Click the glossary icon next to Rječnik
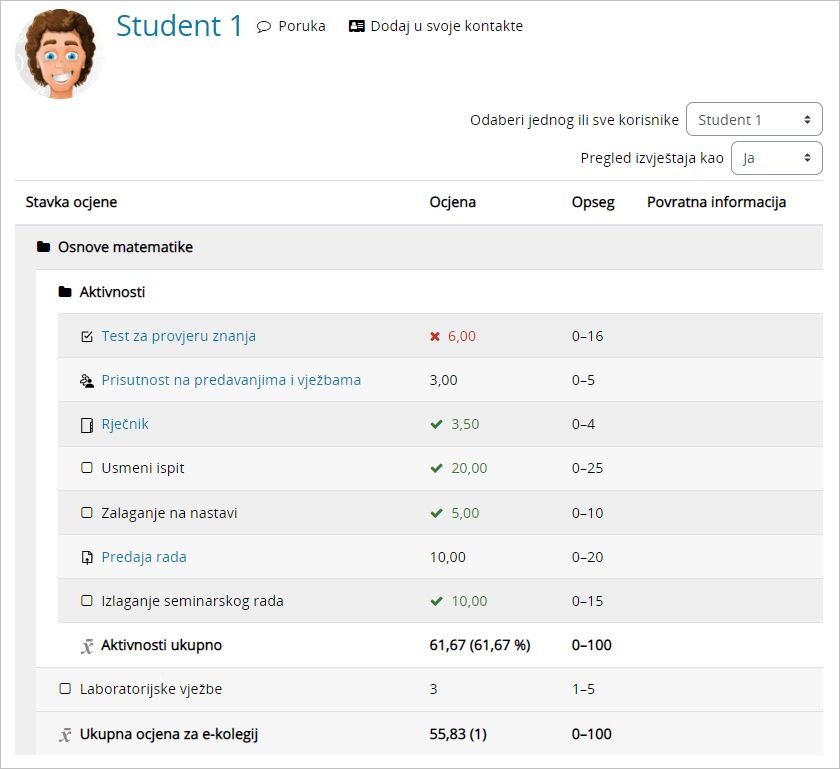Image resolution: width=840 pixels, height=769 pixels. point(87,425)
